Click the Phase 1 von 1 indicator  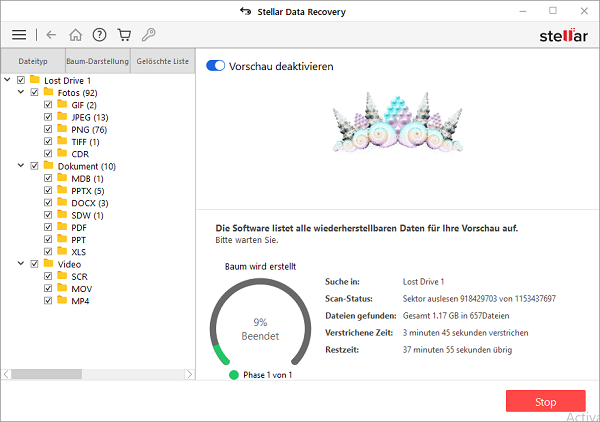point(261,375)
